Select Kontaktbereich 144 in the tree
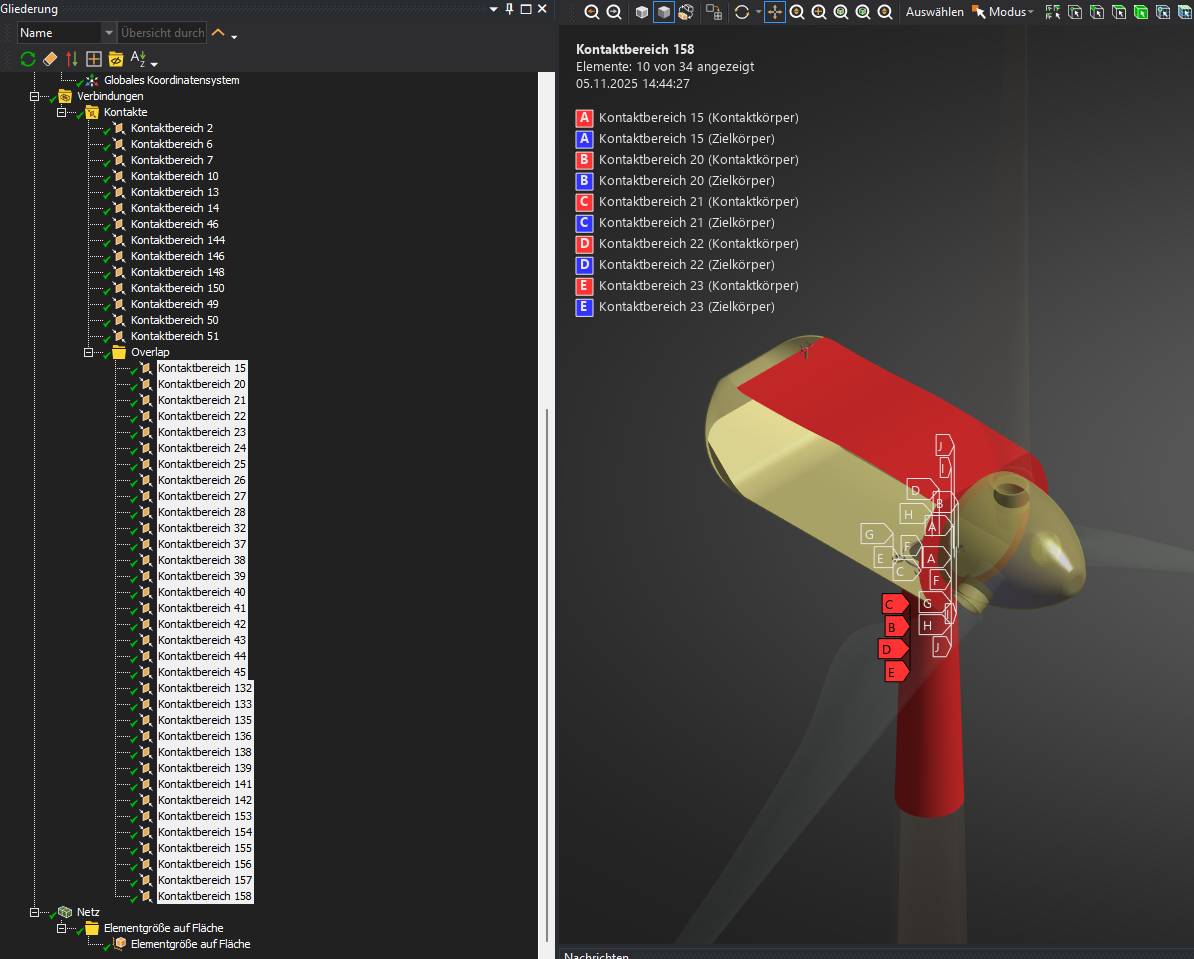This screenshot has width=1194, height=959. (x=177, y=240)
